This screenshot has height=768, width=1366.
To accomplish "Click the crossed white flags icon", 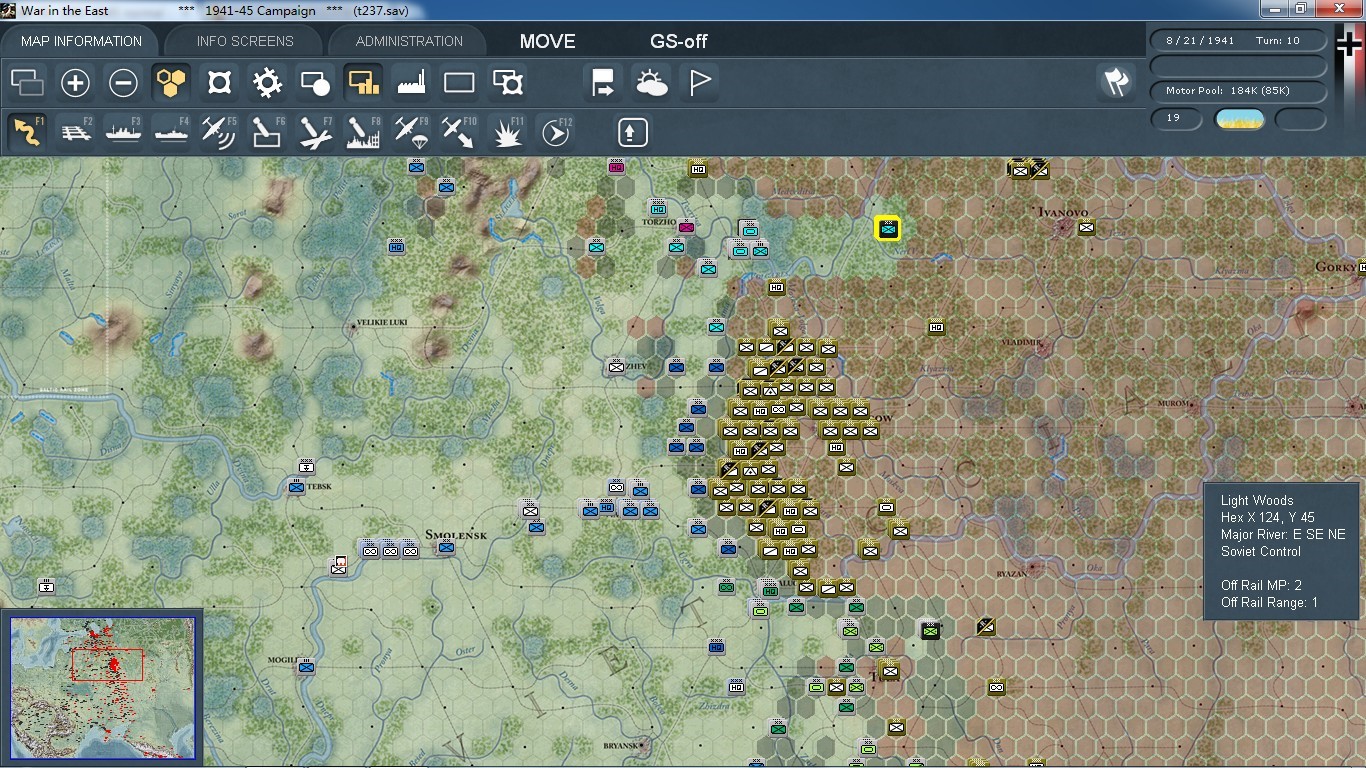I will click(x=1116, y=83).
